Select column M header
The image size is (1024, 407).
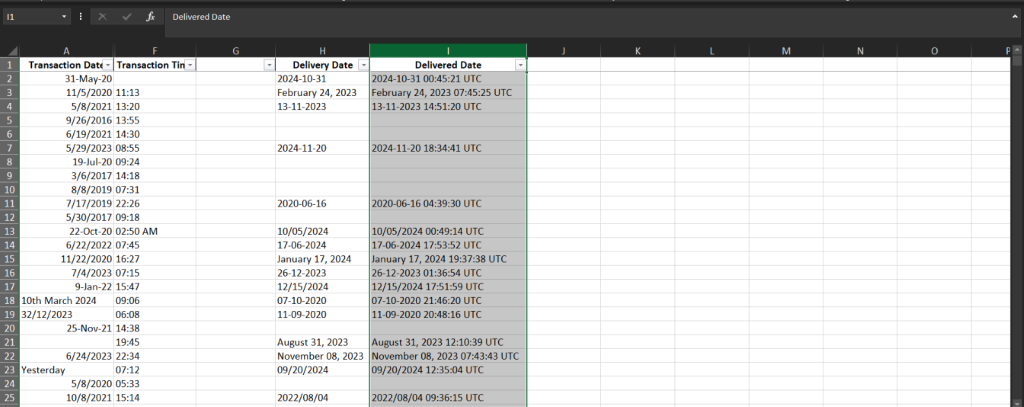pyautogui.click(x=786, y=51)
